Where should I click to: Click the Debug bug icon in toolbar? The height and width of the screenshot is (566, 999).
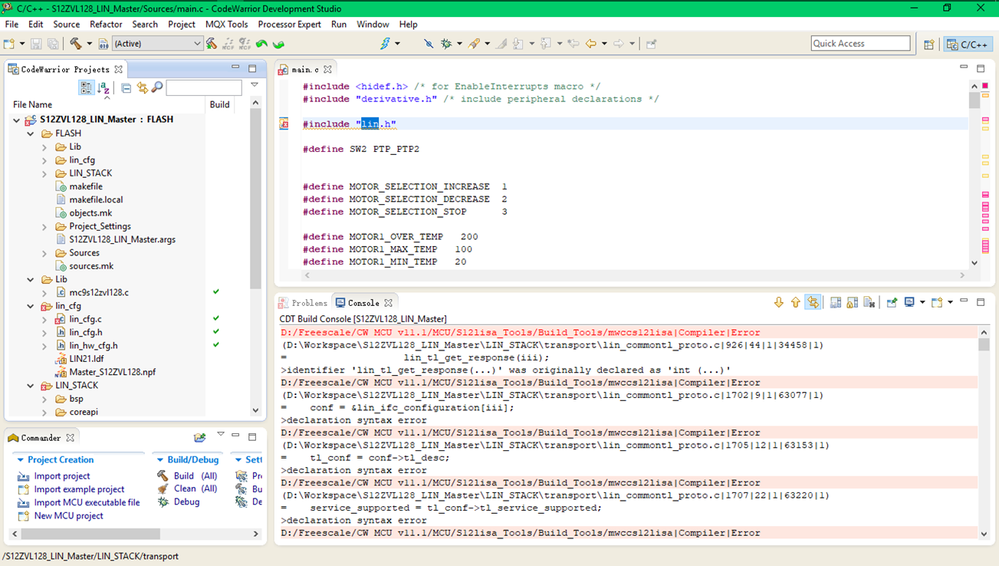pos(446,43)
